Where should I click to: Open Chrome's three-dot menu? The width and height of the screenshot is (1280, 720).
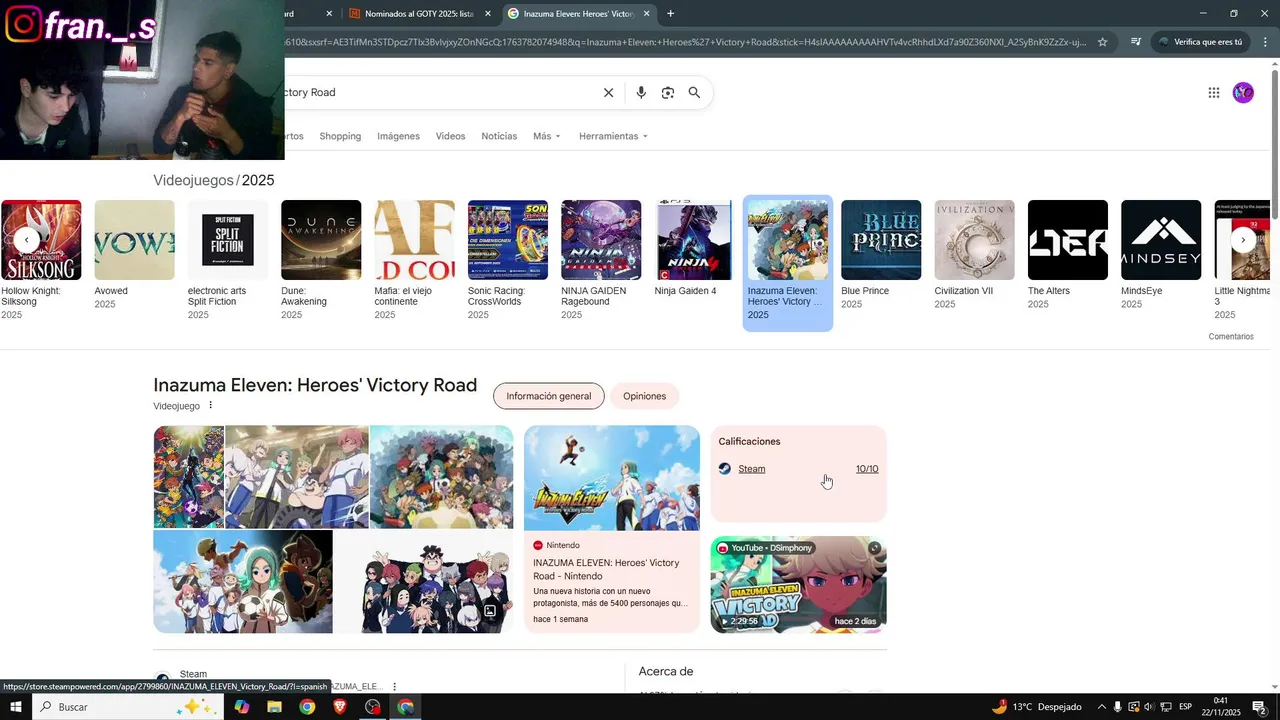pyautogui.click(x=1266, y=42)
